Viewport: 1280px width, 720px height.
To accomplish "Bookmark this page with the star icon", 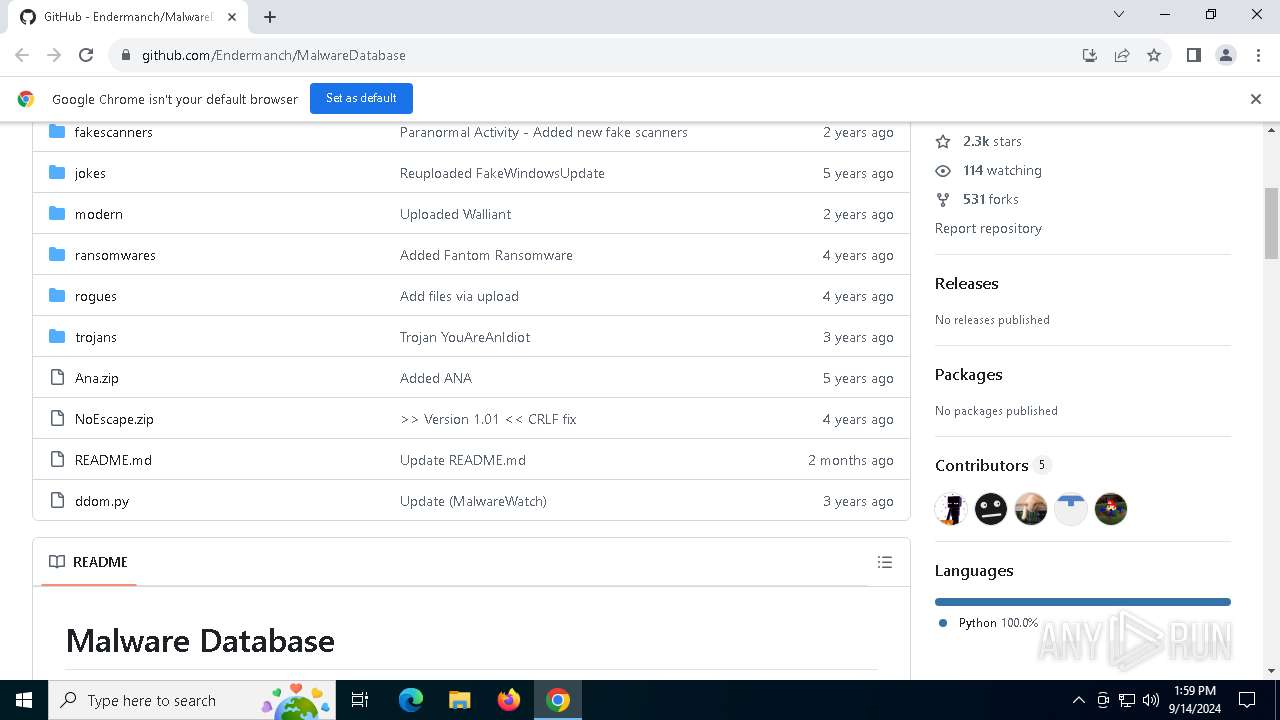I will point(1154,55).
